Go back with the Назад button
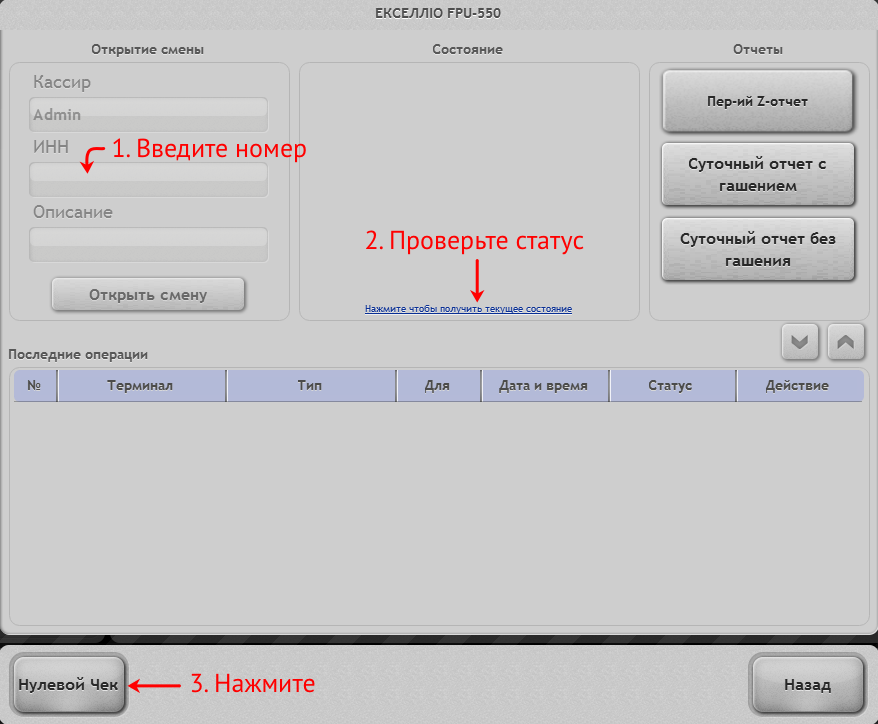 [807, 684]
